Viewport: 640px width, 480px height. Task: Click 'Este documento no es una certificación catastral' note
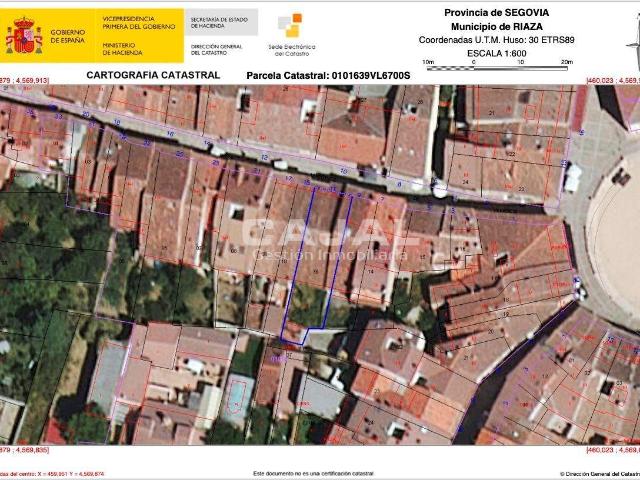313,473
